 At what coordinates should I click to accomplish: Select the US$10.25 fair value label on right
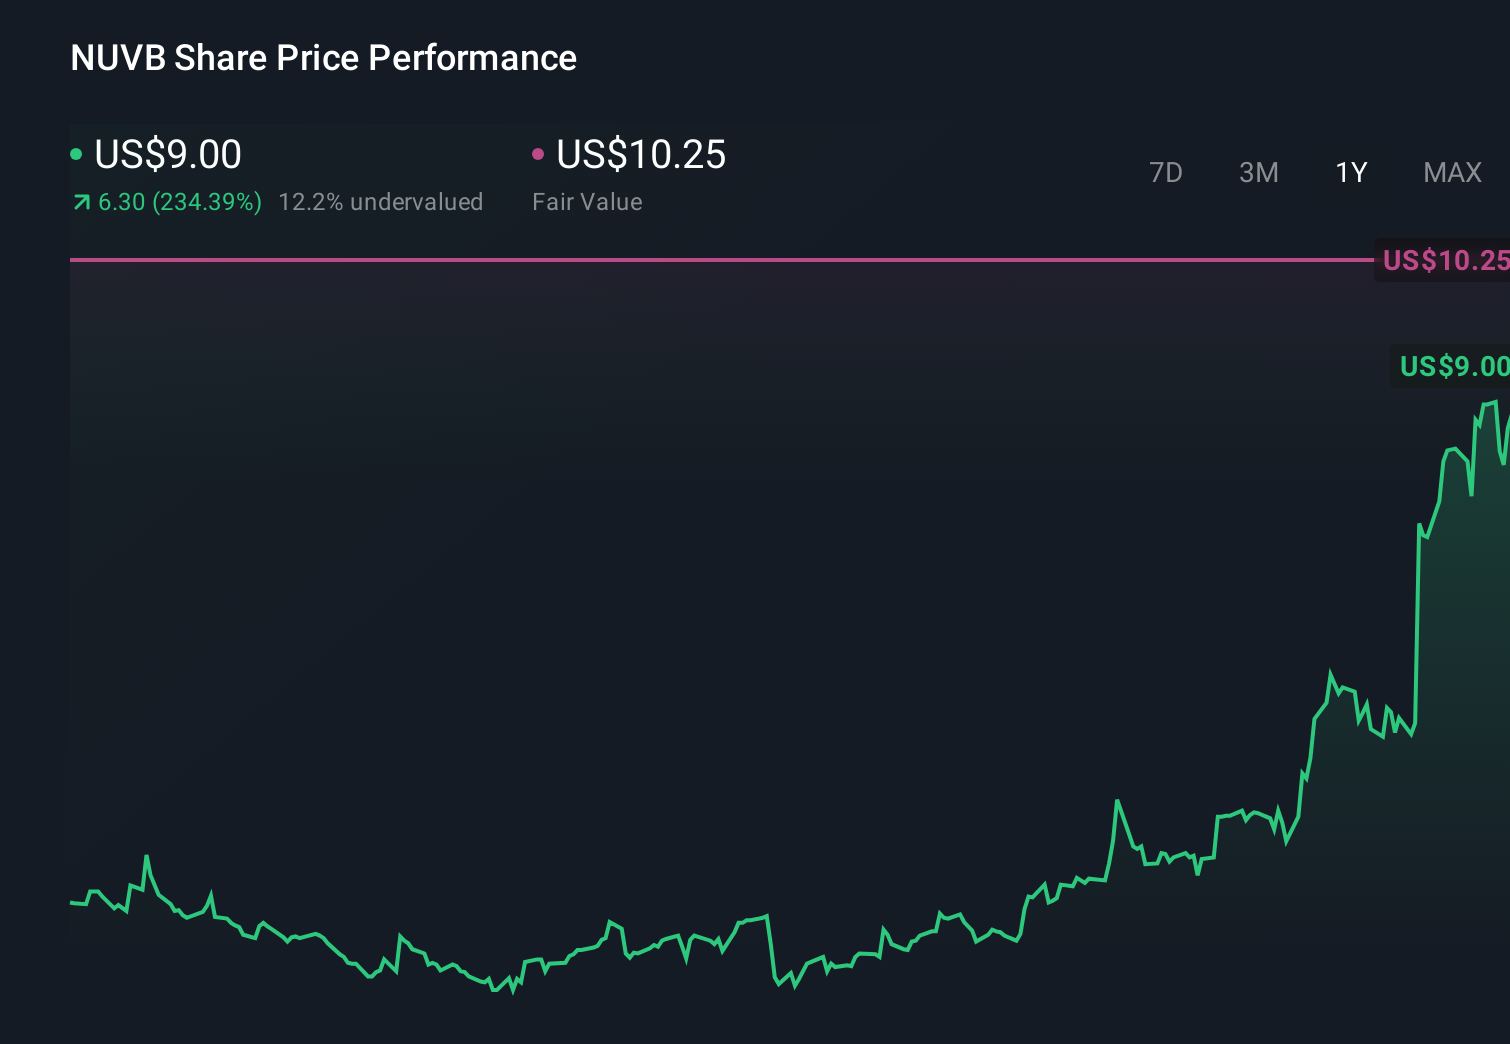pos(1445,261)
